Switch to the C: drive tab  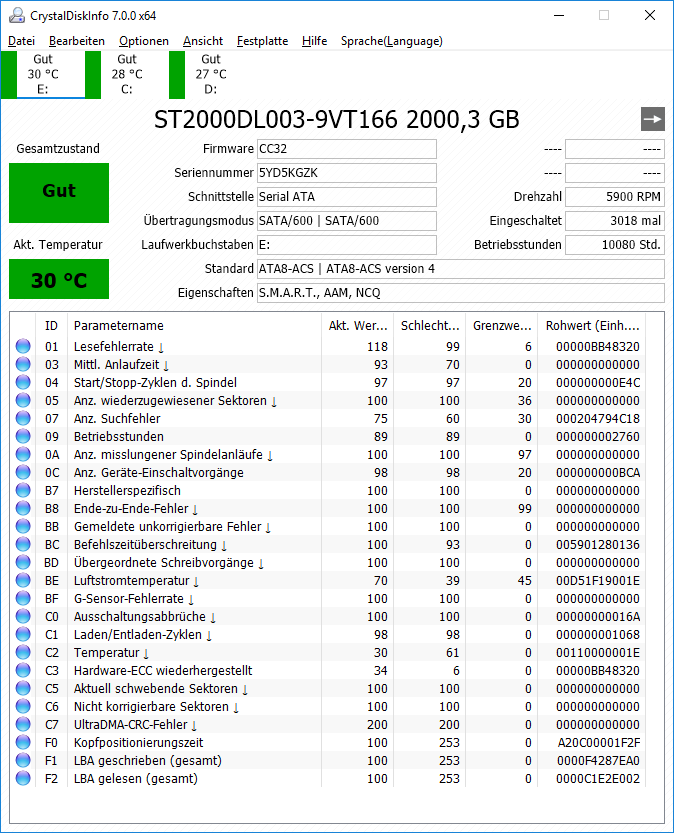(x=127, y=74)
